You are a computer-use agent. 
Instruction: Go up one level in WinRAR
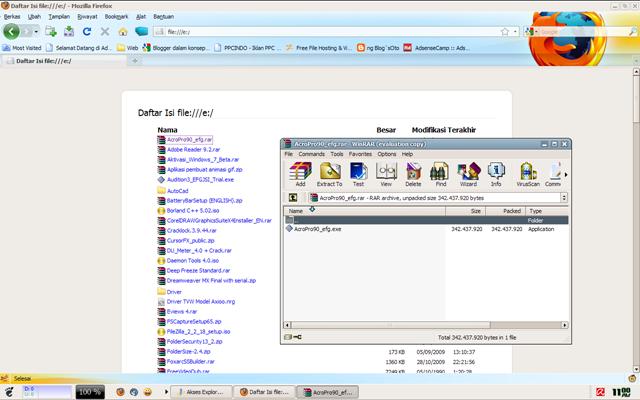[293, 198]
